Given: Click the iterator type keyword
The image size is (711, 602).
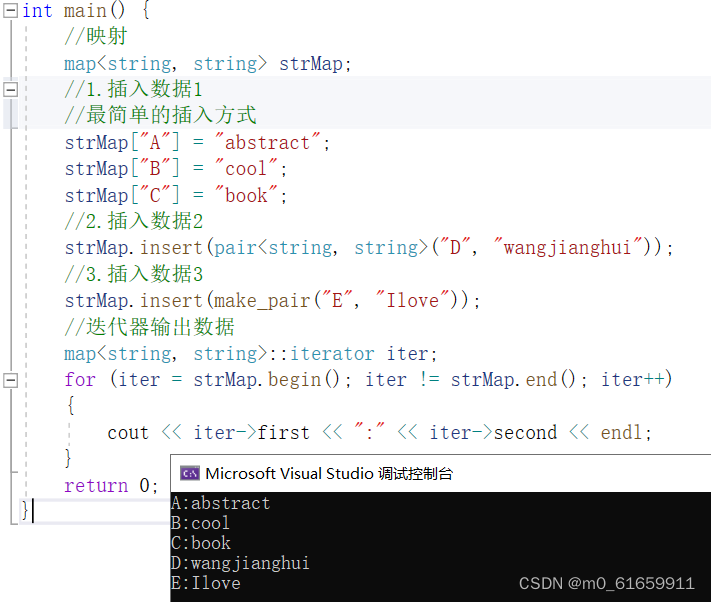Looking at the screenshot, I should pyautogui.click(x=332, y=354).
